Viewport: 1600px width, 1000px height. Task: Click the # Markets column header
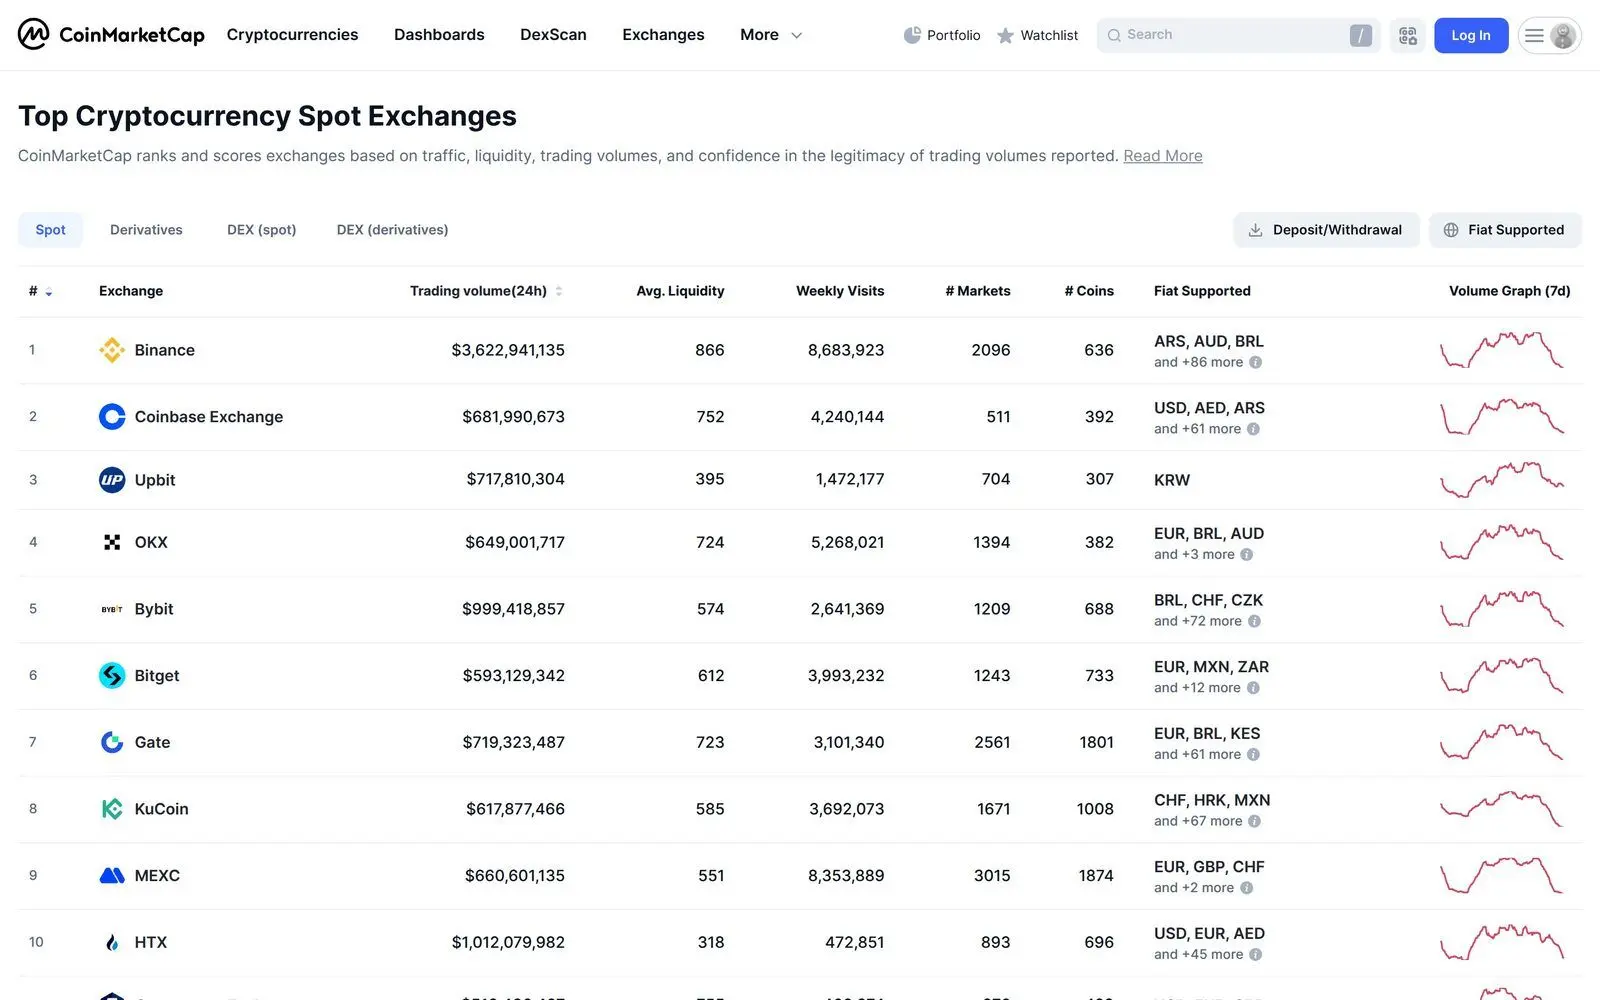977,291
